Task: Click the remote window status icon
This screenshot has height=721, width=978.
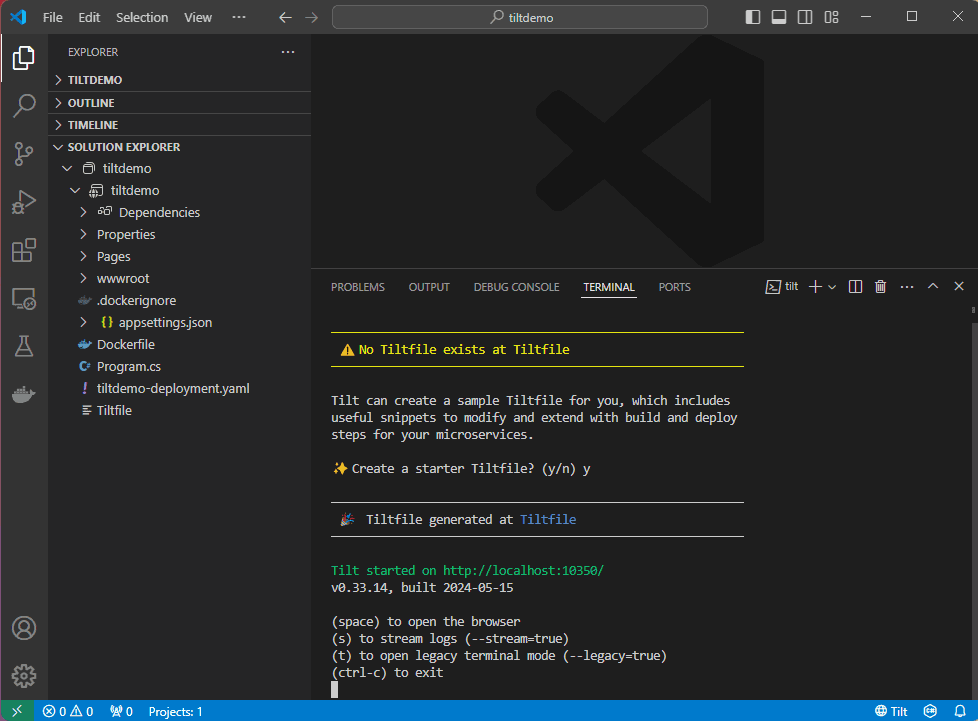Action: (x=17, y=711)
